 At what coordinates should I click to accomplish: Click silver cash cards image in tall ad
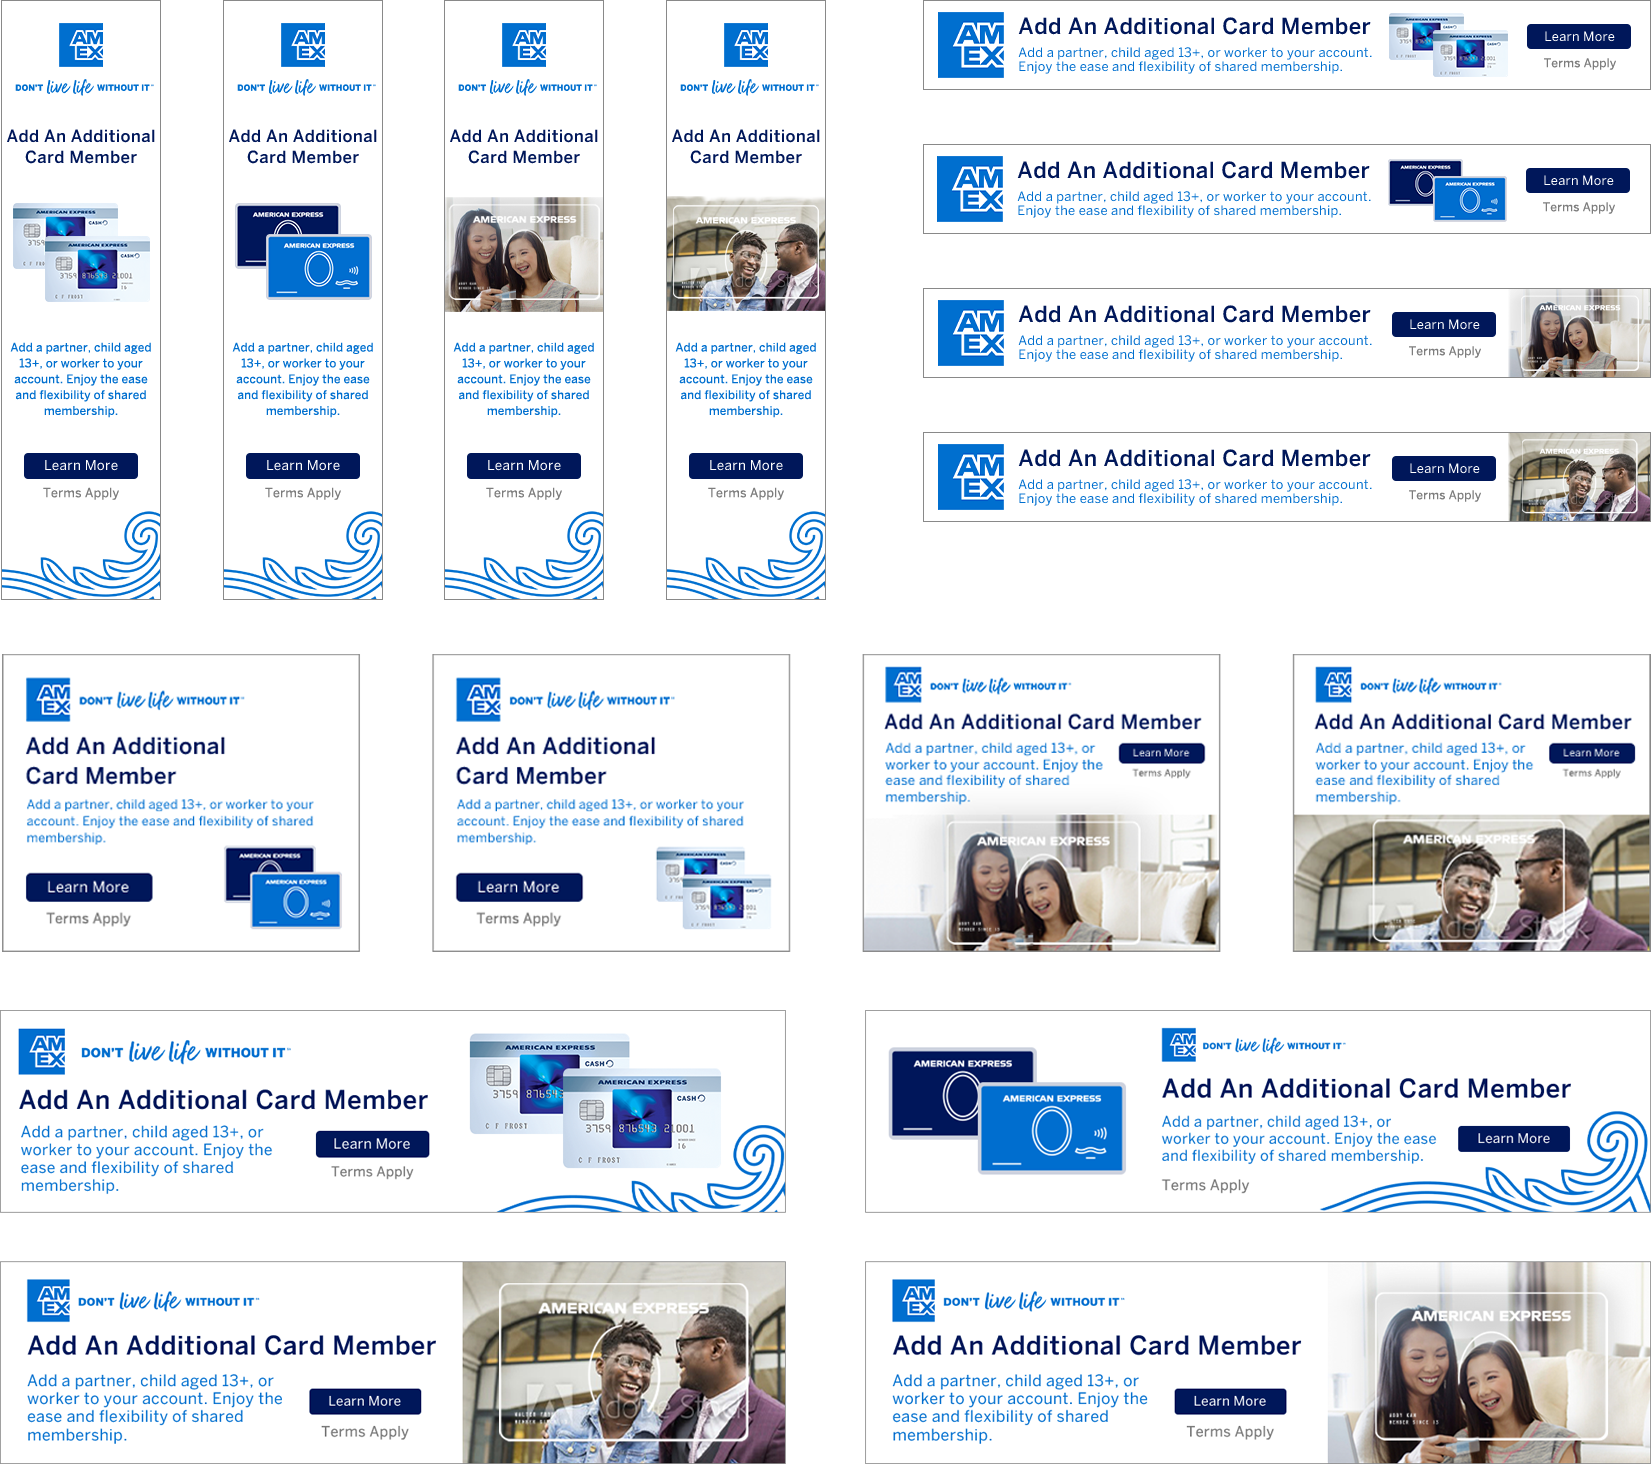tap(81, 253)
